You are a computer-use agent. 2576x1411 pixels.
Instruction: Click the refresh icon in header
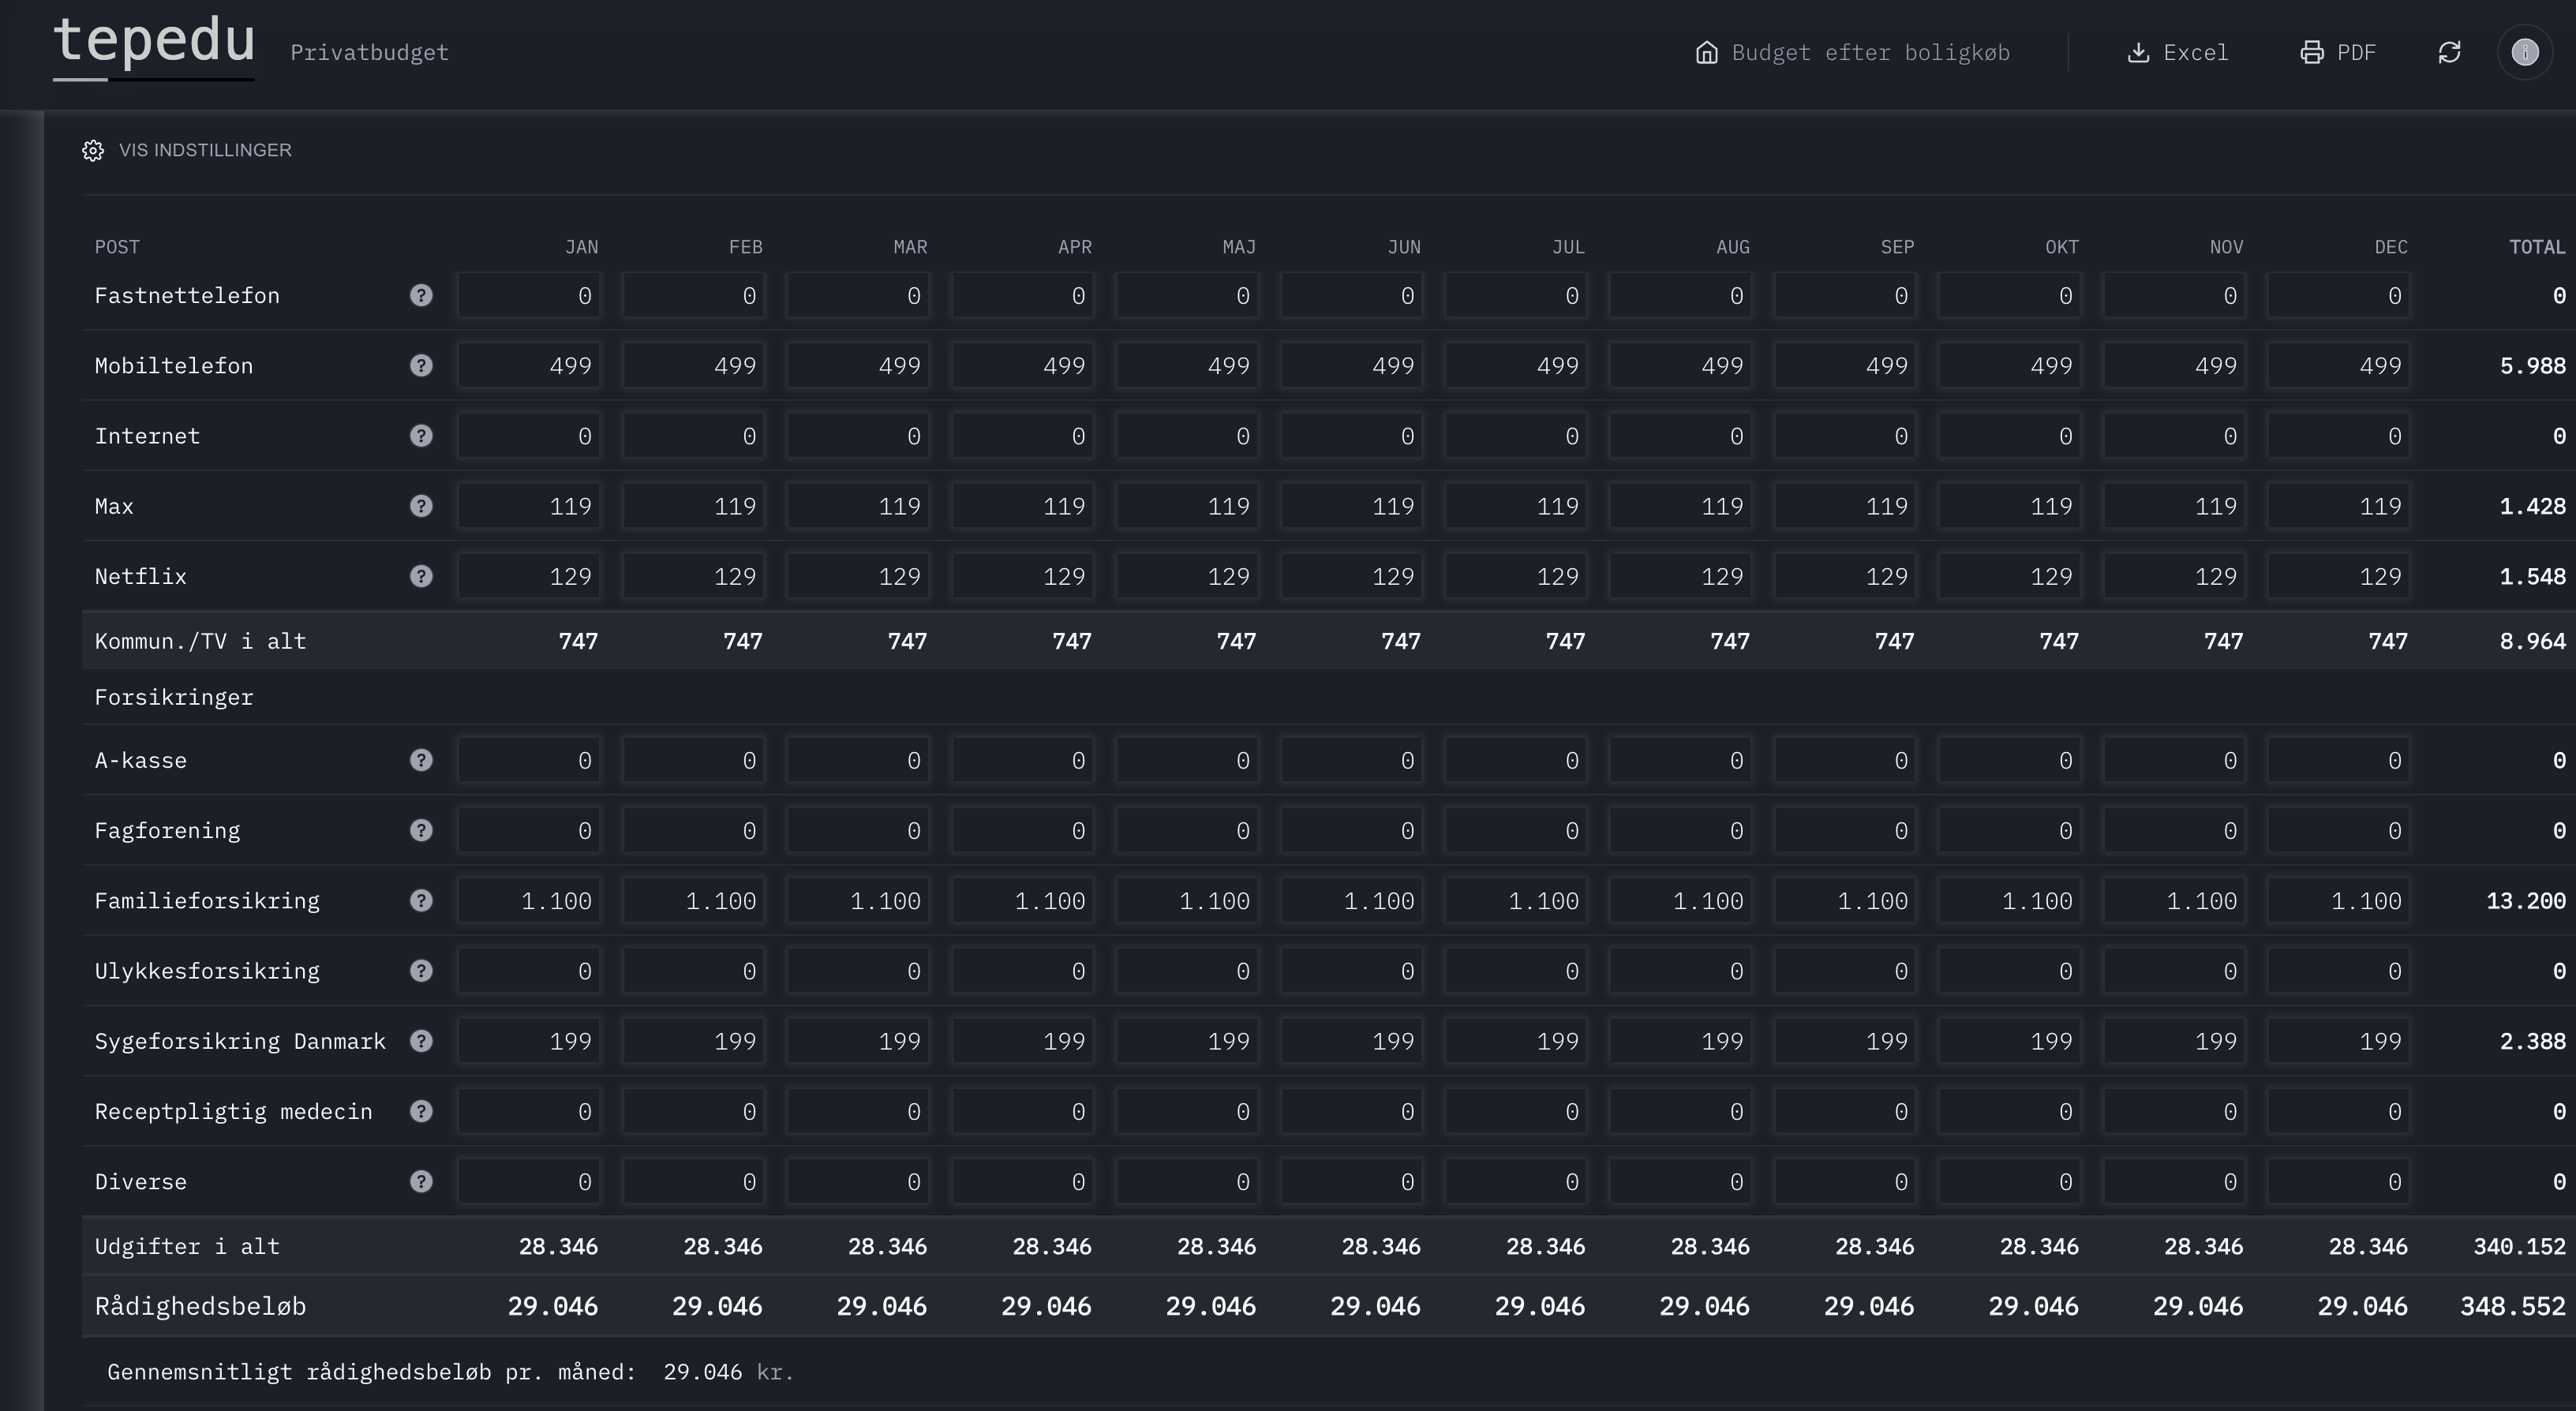[2449, 52]
